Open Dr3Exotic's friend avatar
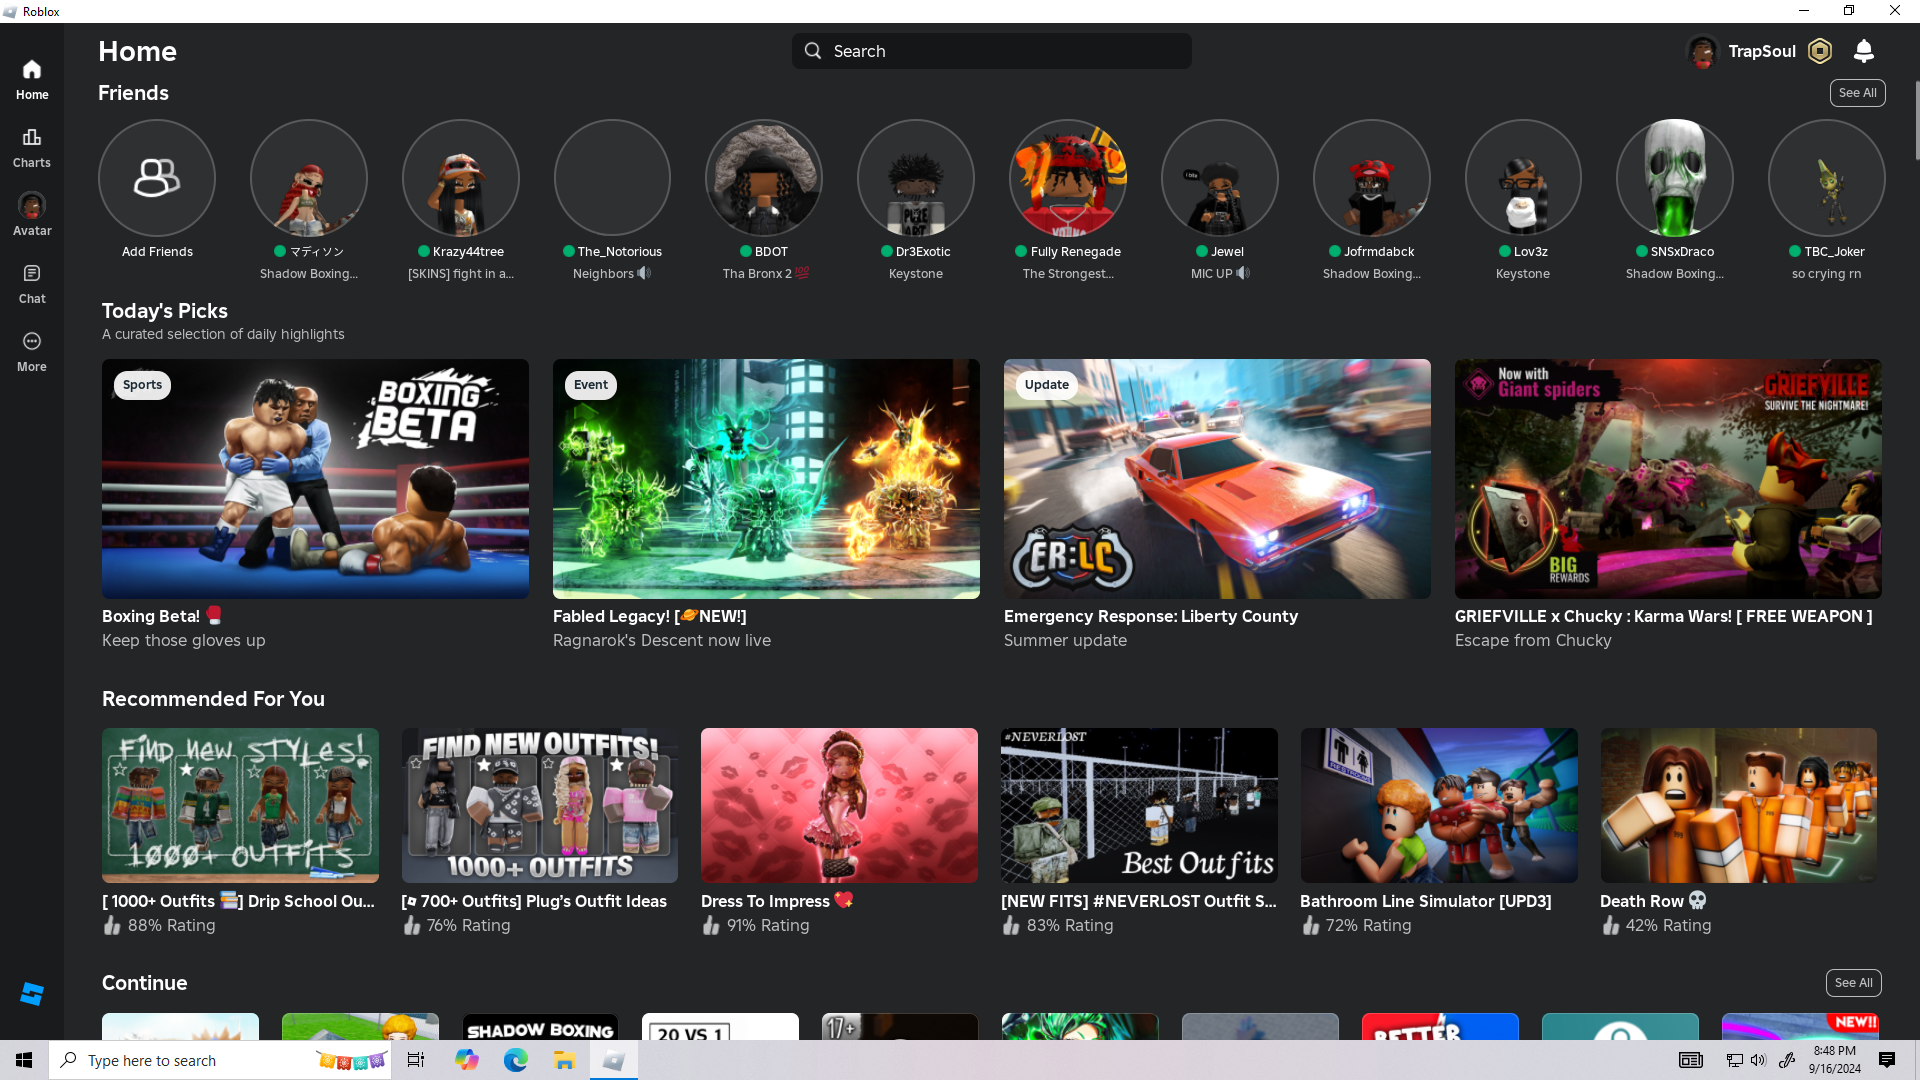Viewport: 1920px width, 1080px height. click(x=916, y=178)
